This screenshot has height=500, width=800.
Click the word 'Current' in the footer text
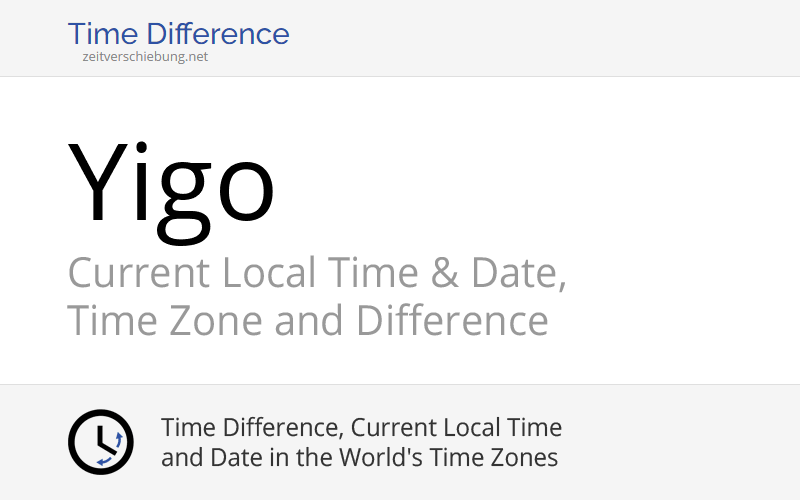[x=390, y=428]
